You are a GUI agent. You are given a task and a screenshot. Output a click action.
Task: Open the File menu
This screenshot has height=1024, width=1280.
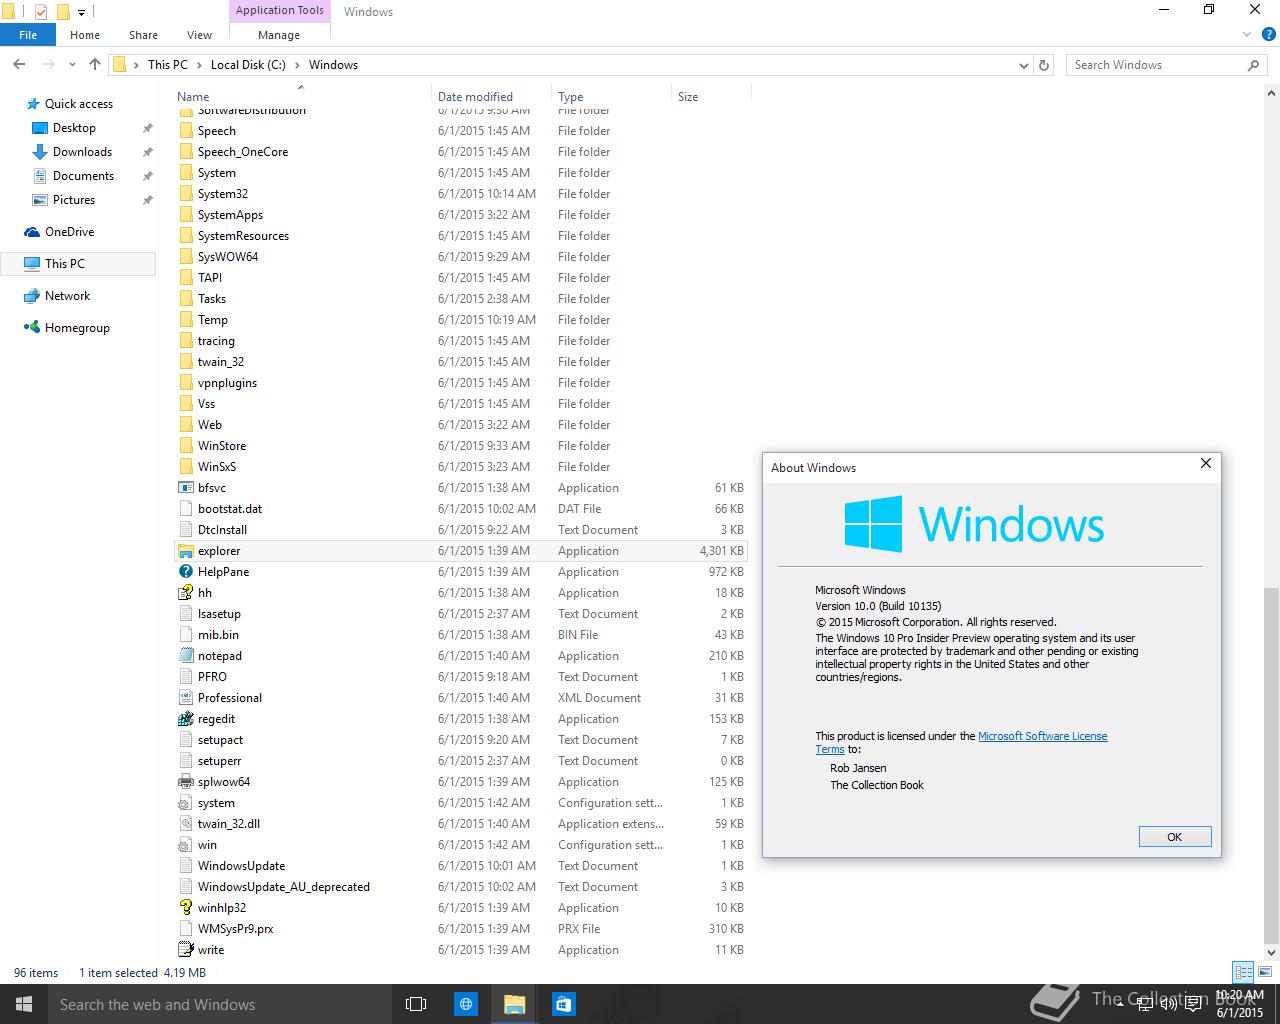(x=28, y=35)
